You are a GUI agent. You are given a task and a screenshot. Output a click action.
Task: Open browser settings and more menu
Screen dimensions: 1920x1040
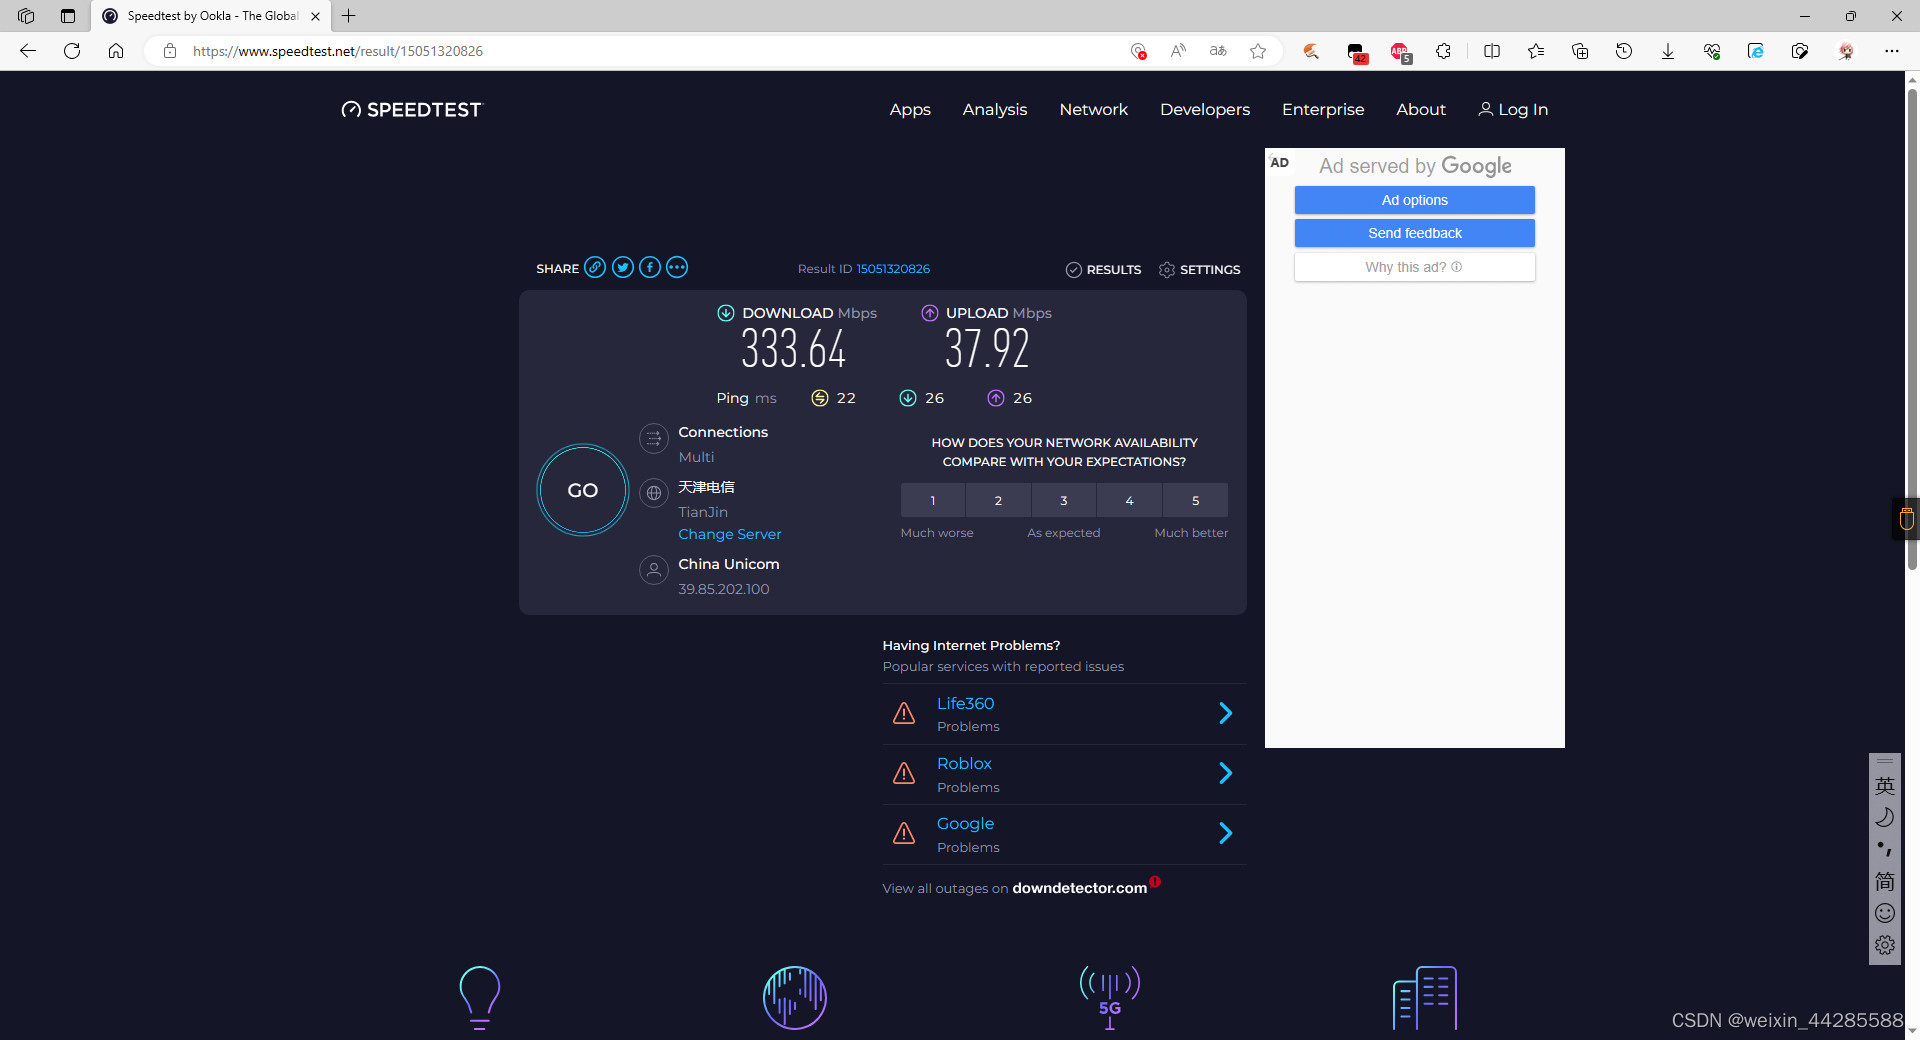point(1892,51)
